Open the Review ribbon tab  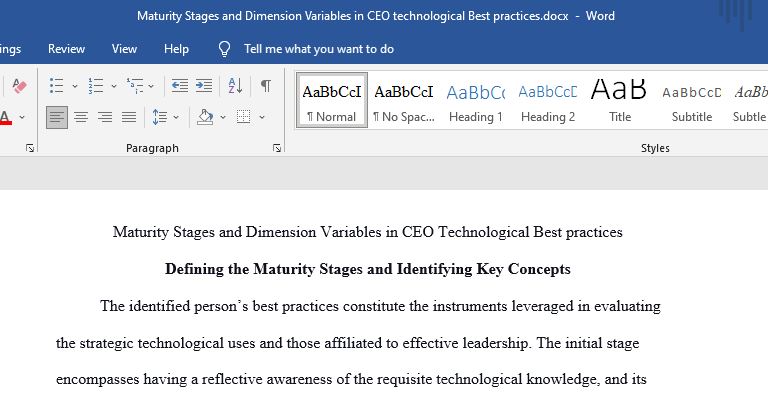pos(66,49)
